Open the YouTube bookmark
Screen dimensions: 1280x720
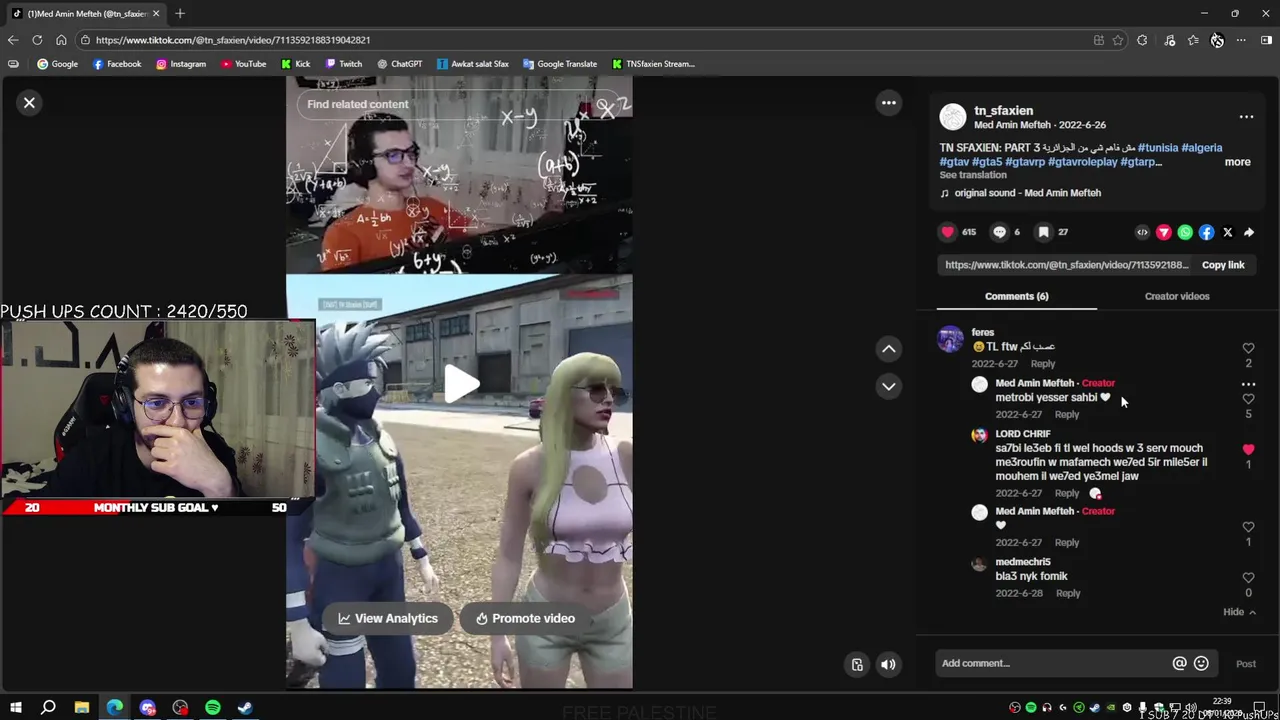[243, 64]
